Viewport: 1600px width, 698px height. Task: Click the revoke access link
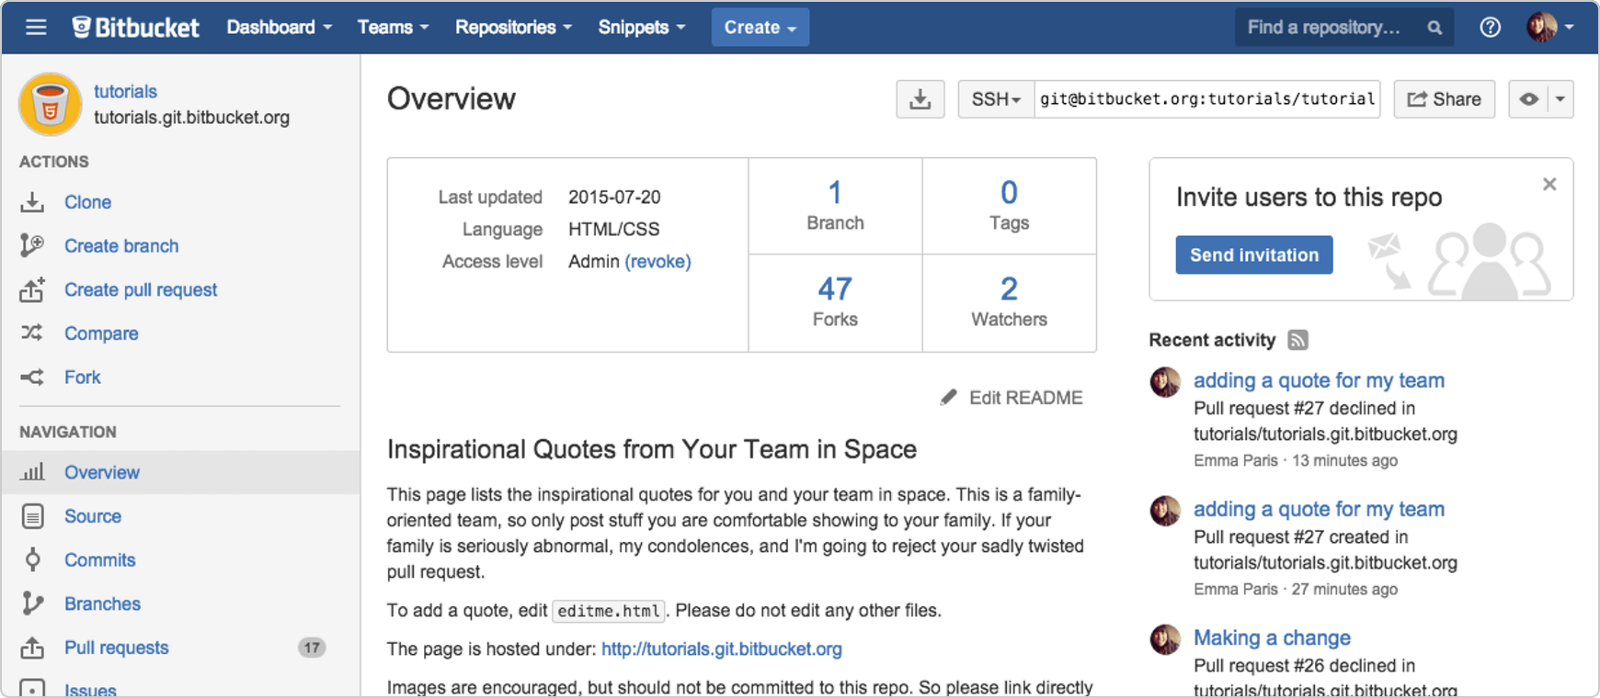tap(657, 262)
